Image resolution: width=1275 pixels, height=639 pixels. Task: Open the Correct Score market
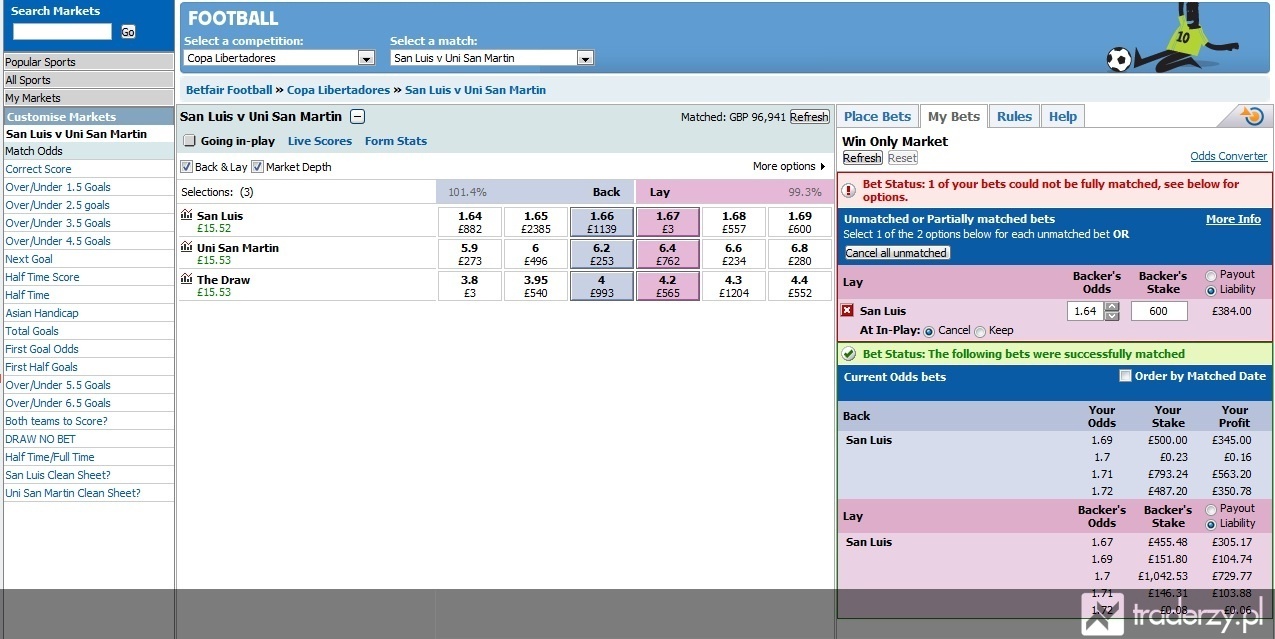pos(38,169)
